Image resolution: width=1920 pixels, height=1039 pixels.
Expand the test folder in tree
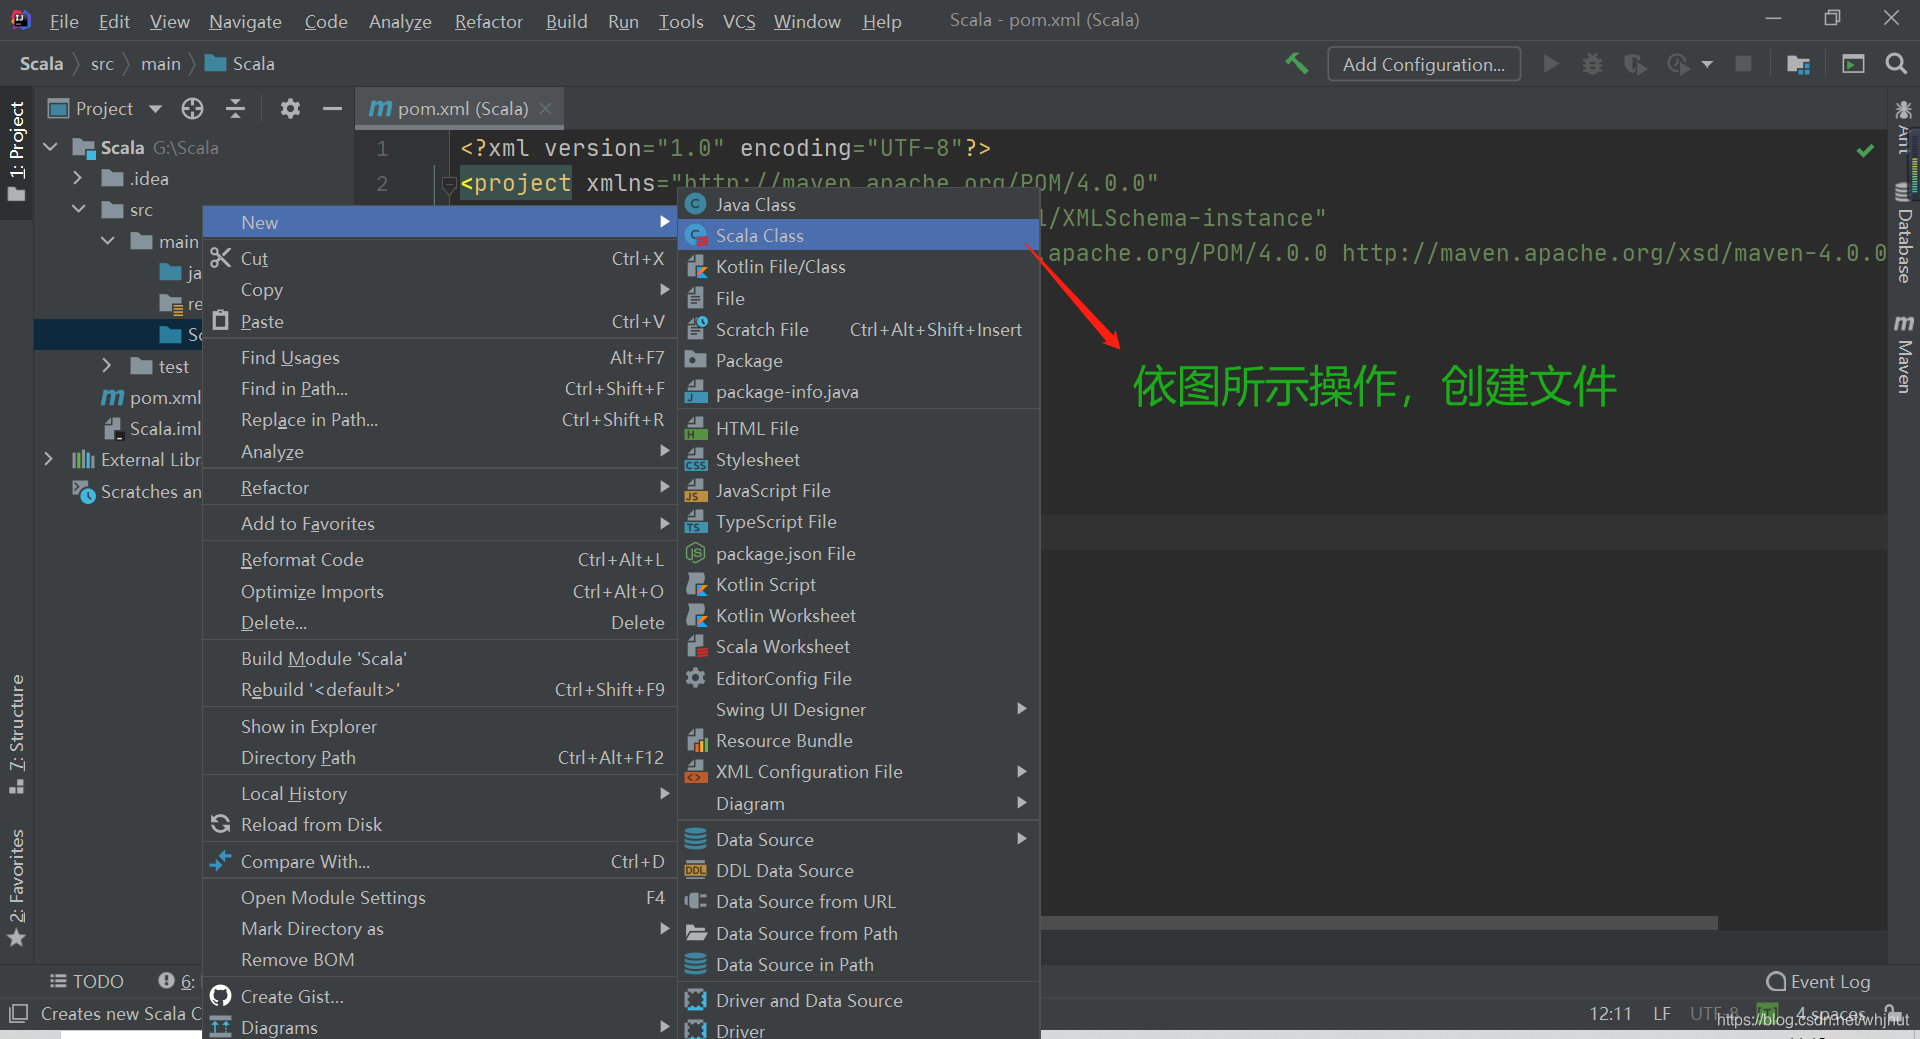[x=107, y=366]
